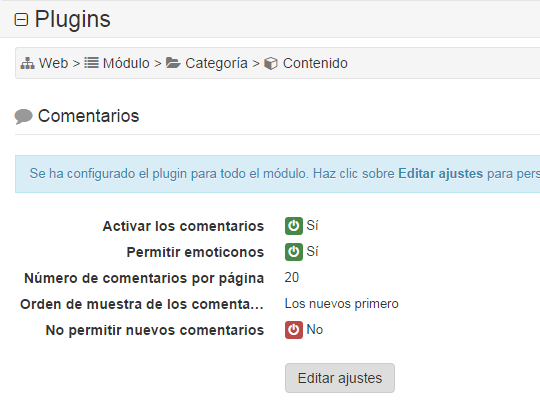
Task: Open the Web breadcrumb
Action: click(53, 63)
